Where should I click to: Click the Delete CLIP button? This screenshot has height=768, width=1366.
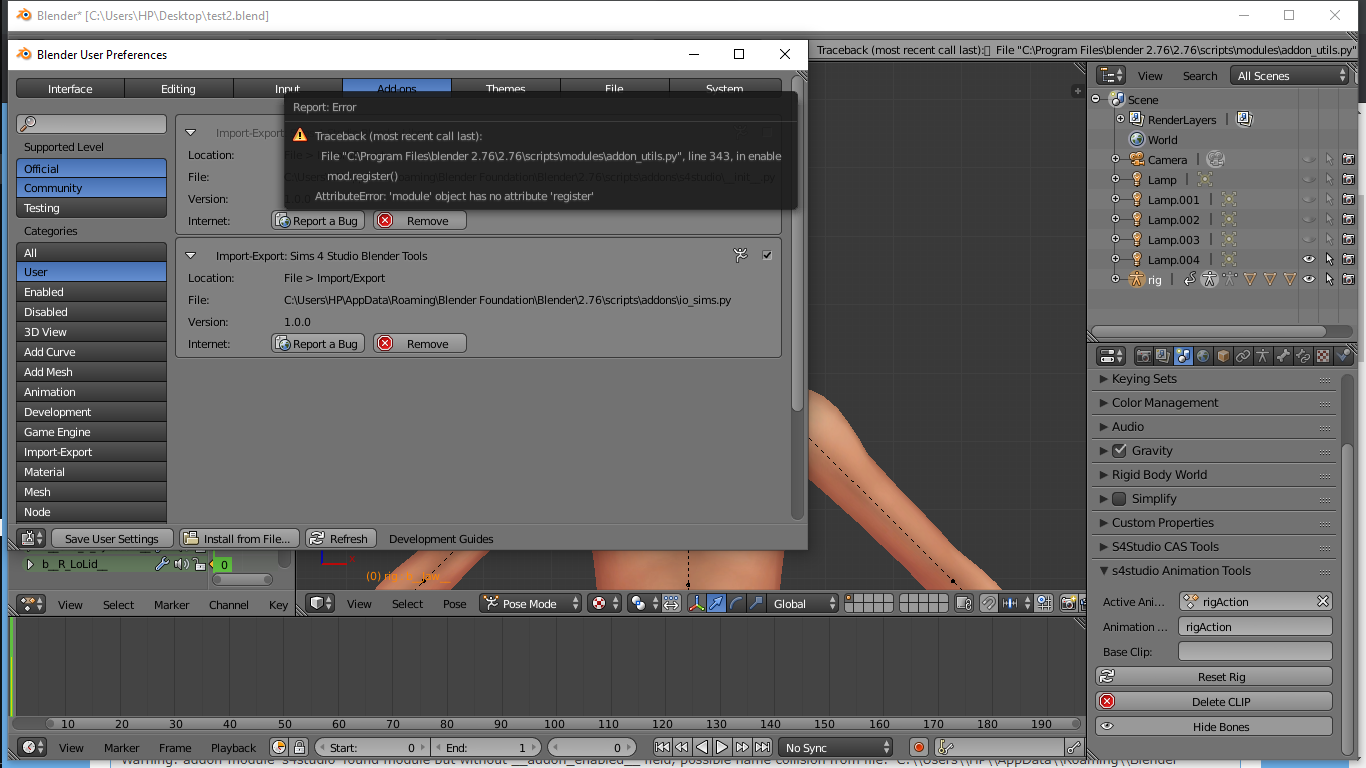tap(1214, 701)
